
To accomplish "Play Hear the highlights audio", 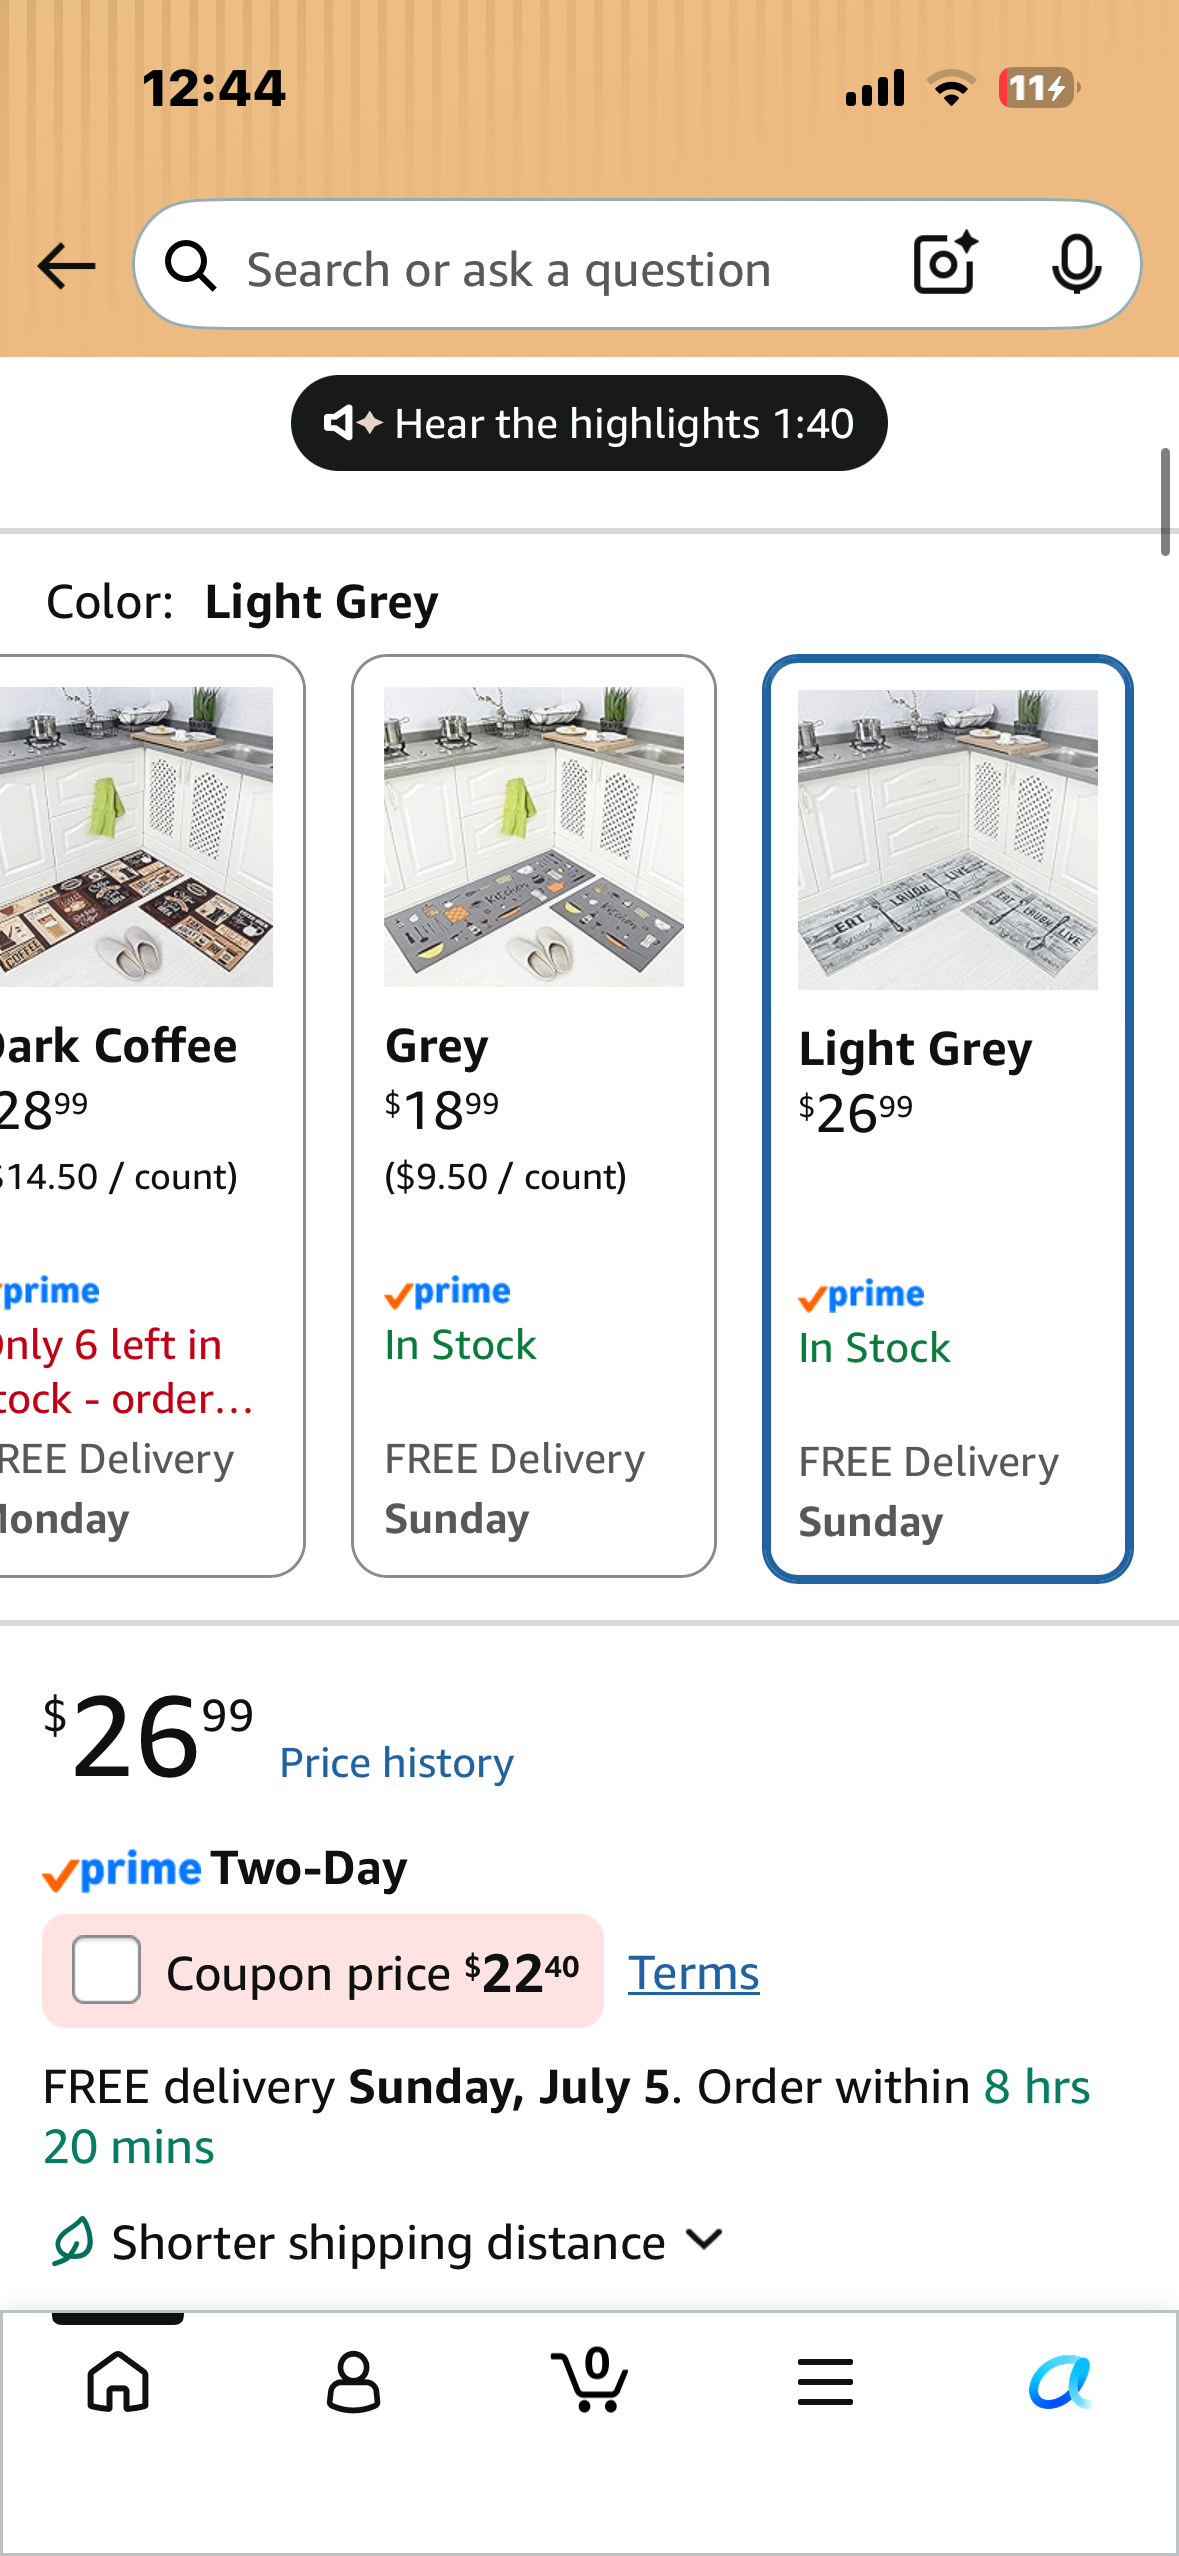I will pos(589,423).
